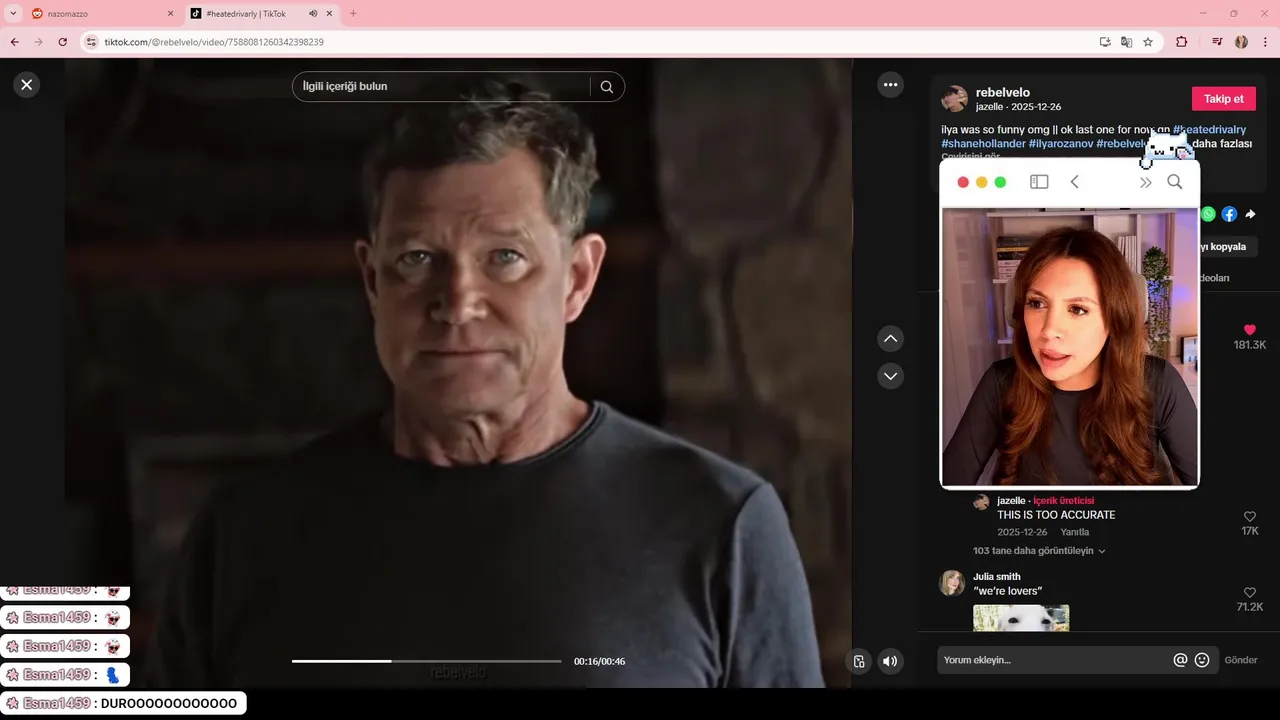Open the #shanehollander hashtag
This screenshot has height=720, width=1280.
983,144
